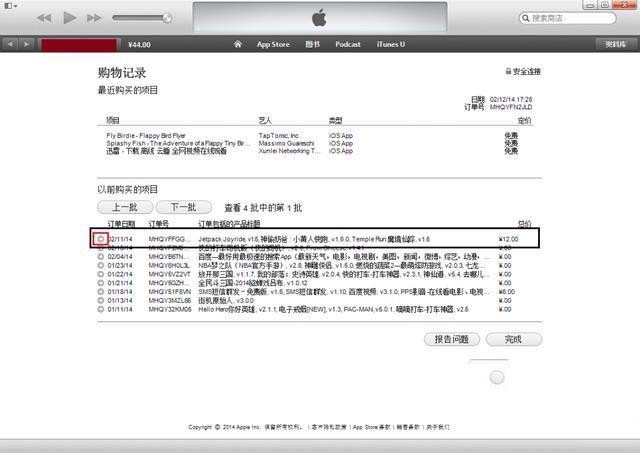
Task: Select order number MHQY51F8VN
Action: (x=169, y=292)
